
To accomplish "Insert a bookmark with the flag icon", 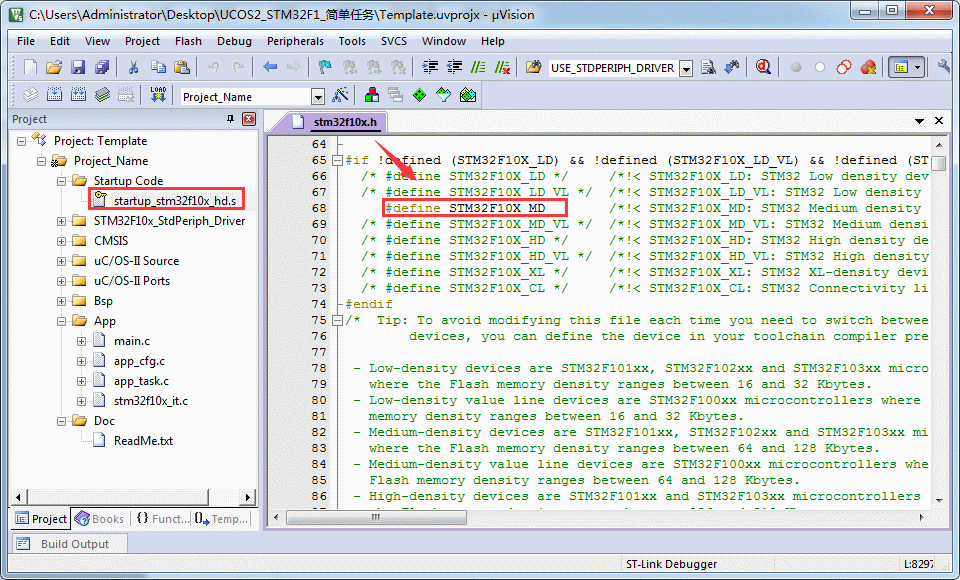I will (325, 67).
